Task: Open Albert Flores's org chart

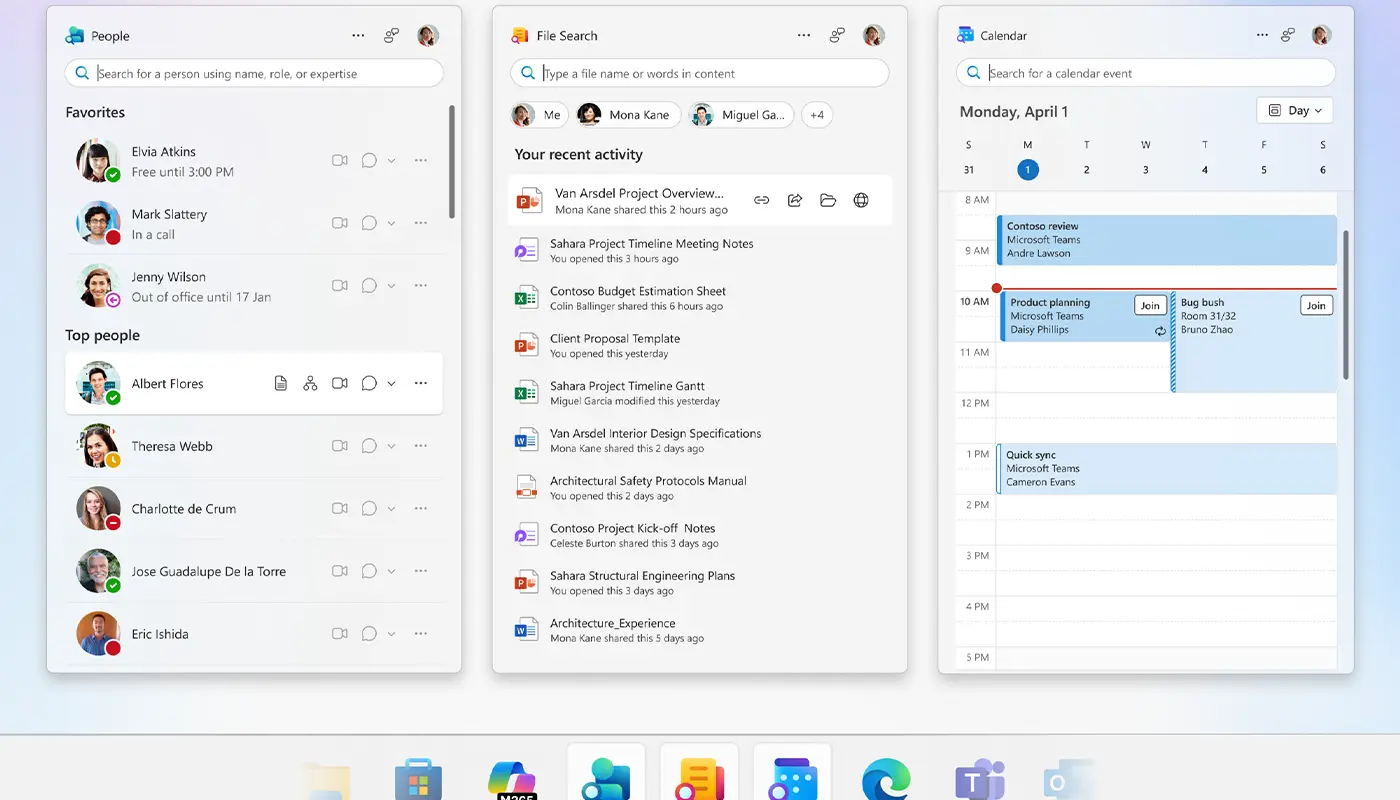Action: [x=311, y=383]
